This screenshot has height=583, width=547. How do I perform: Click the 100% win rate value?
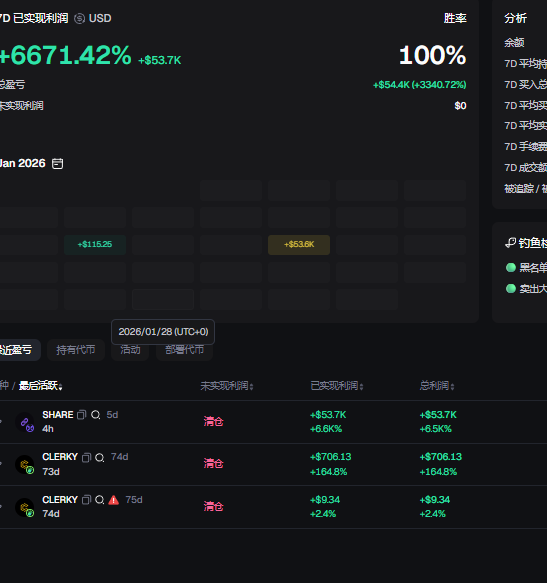coord(432,55)
